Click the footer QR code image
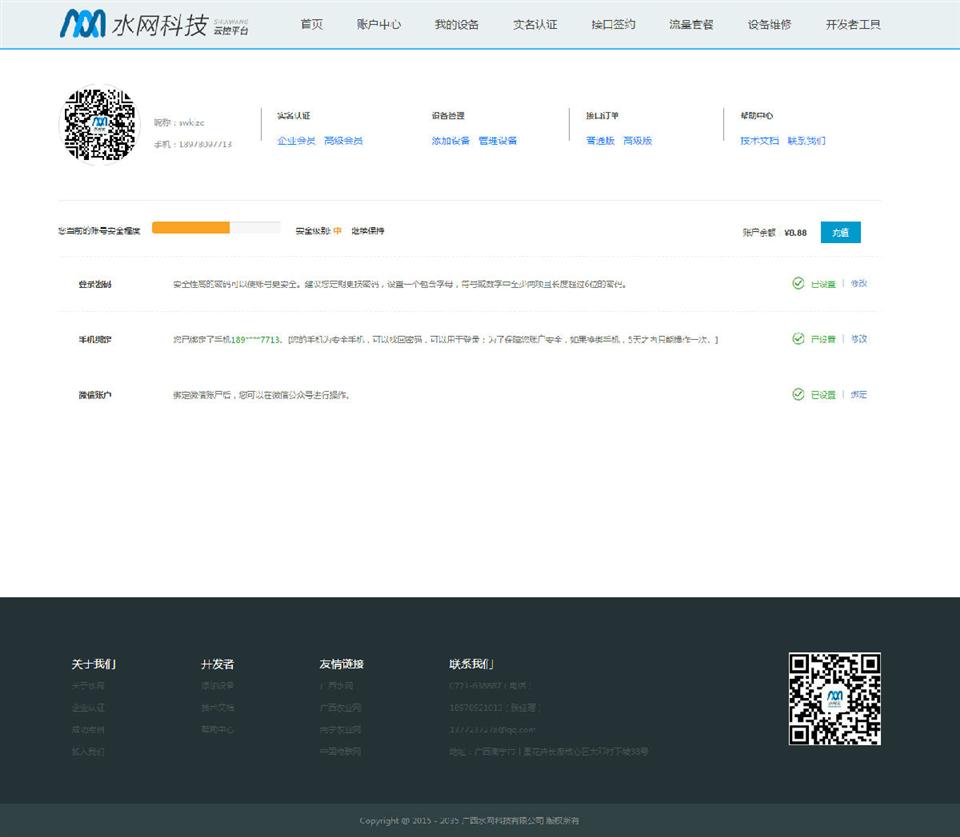Viewport: 960px width, 837px height. click(x=834, y=698)
